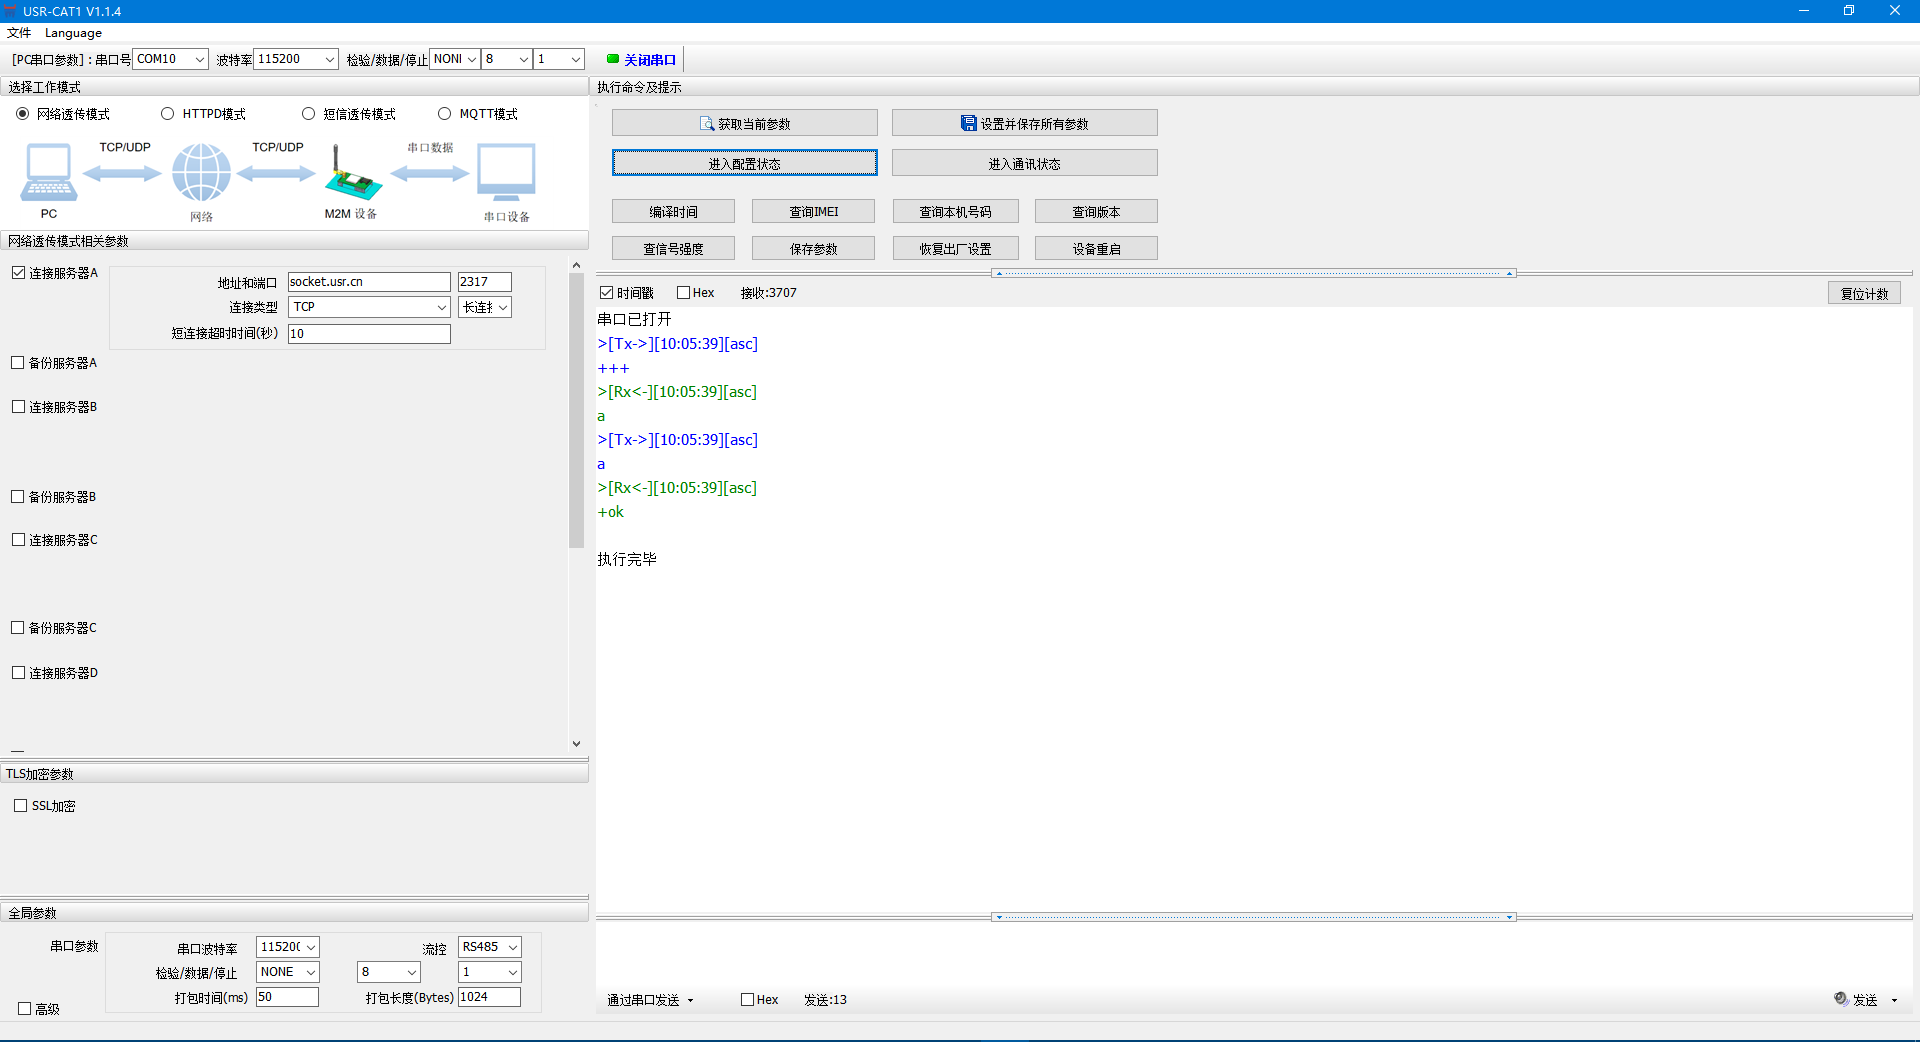Select the MQTT mode radio button
The width and height of the screenshot is (1920, 1042).
pos(445,114)
